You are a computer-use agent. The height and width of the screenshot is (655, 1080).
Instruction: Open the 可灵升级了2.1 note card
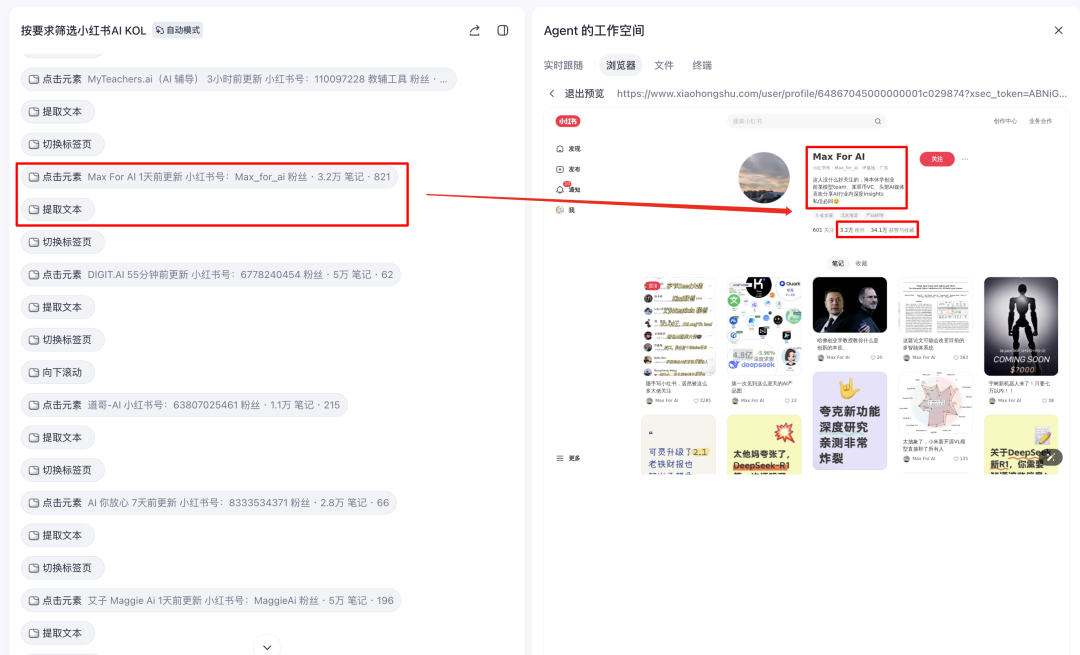[678, 444]
